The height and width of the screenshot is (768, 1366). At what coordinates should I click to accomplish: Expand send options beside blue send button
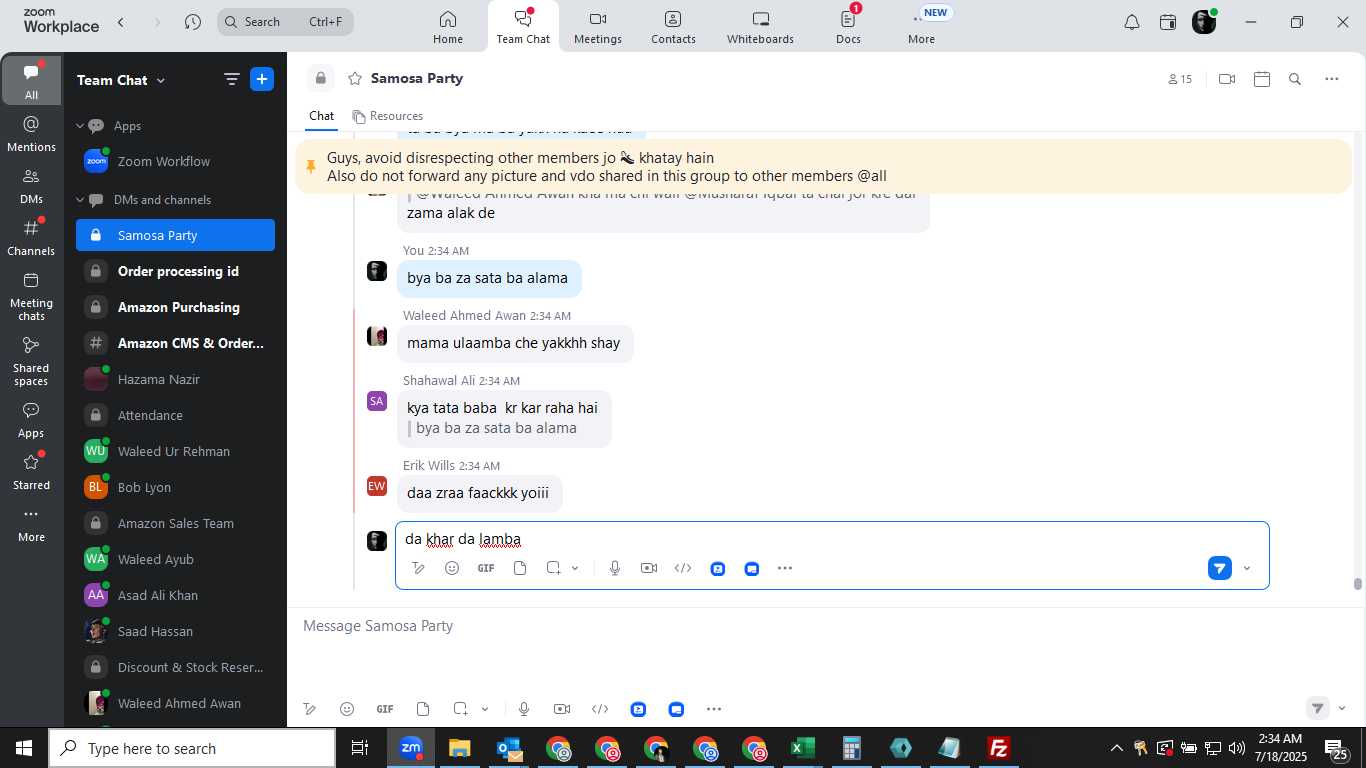pyautogui.click(x=1246, y=568)
